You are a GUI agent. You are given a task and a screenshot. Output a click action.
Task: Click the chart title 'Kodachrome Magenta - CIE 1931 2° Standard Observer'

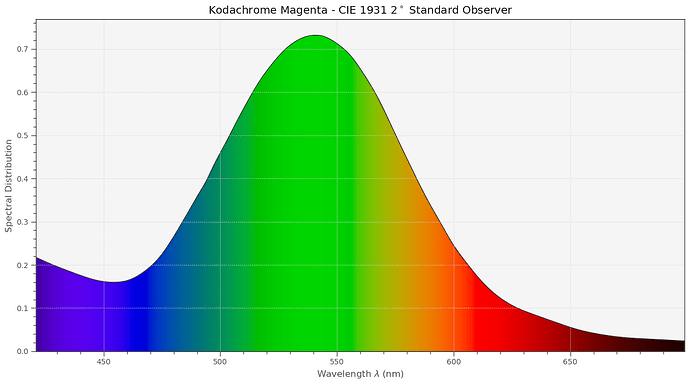(360, 10)
